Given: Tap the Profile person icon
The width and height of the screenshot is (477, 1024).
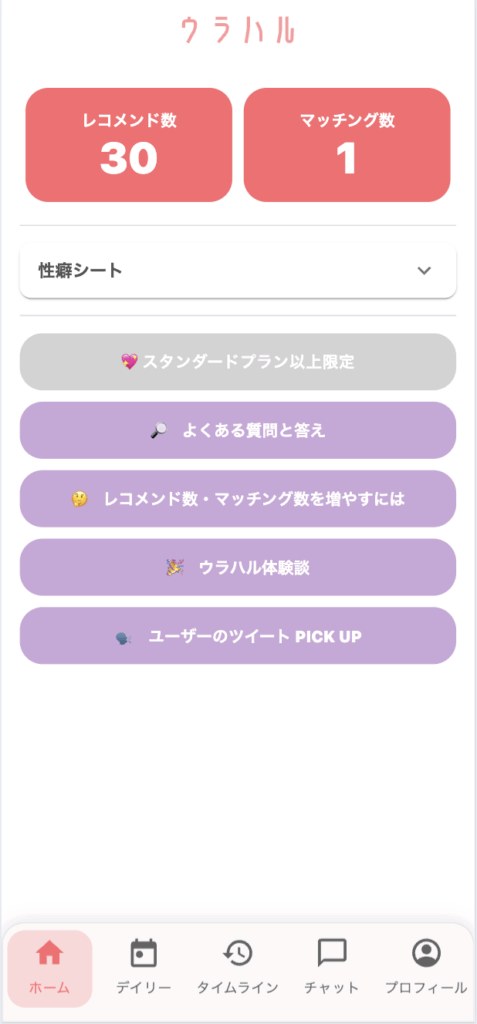Looking at the screenshot, I should click(426, 953).
